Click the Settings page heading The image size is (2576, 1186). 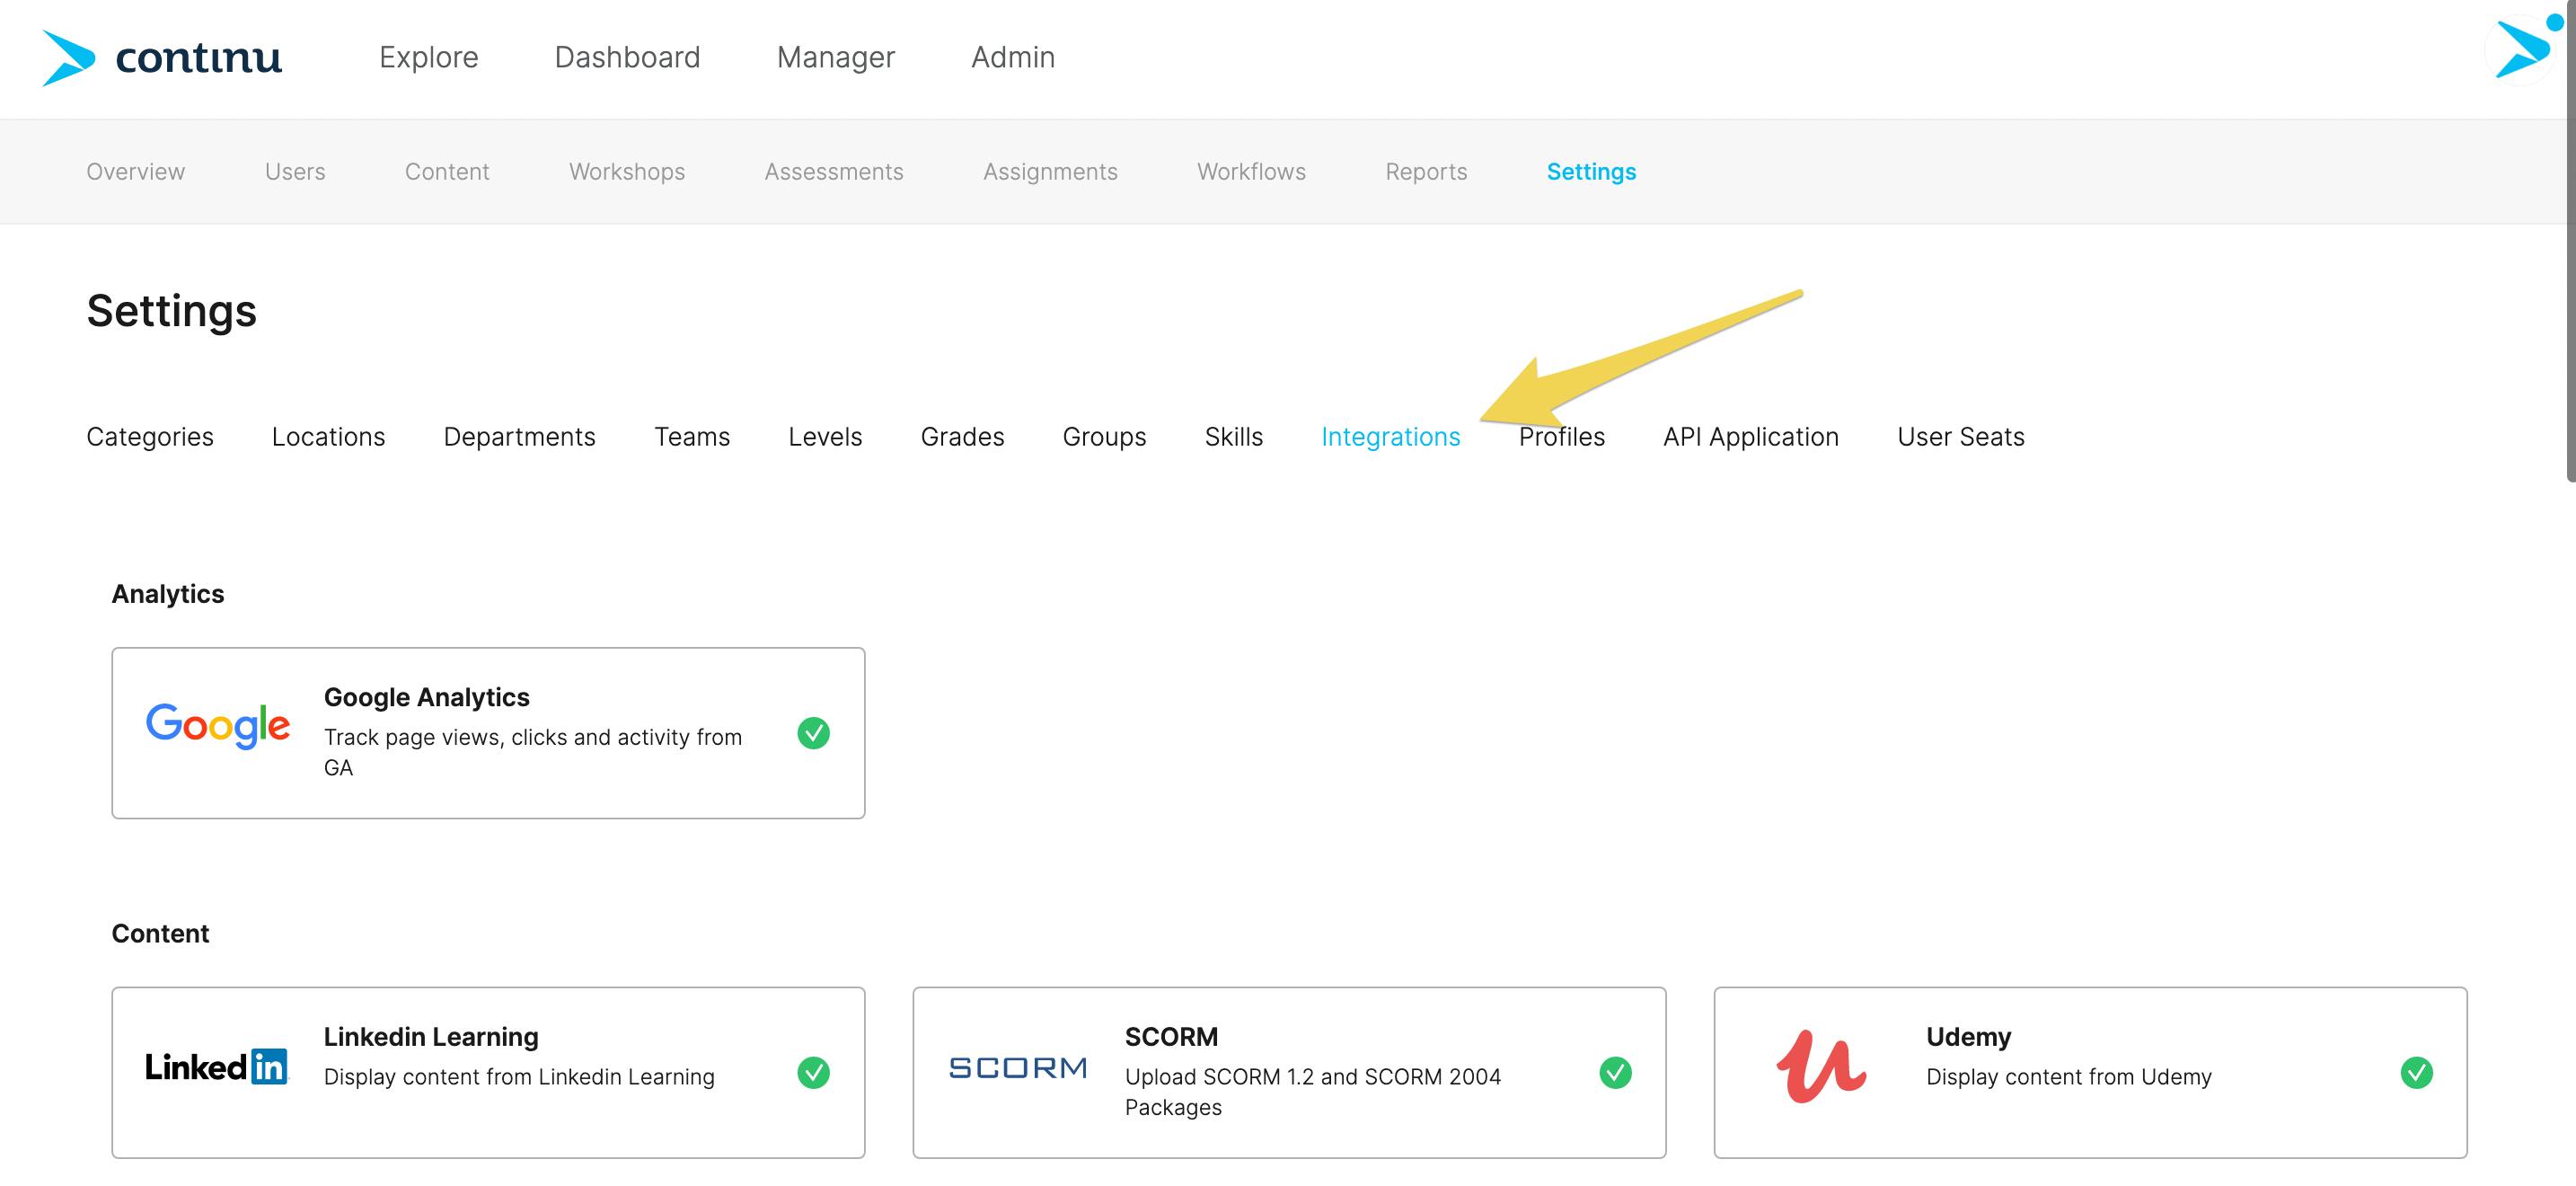coord(171,311)
